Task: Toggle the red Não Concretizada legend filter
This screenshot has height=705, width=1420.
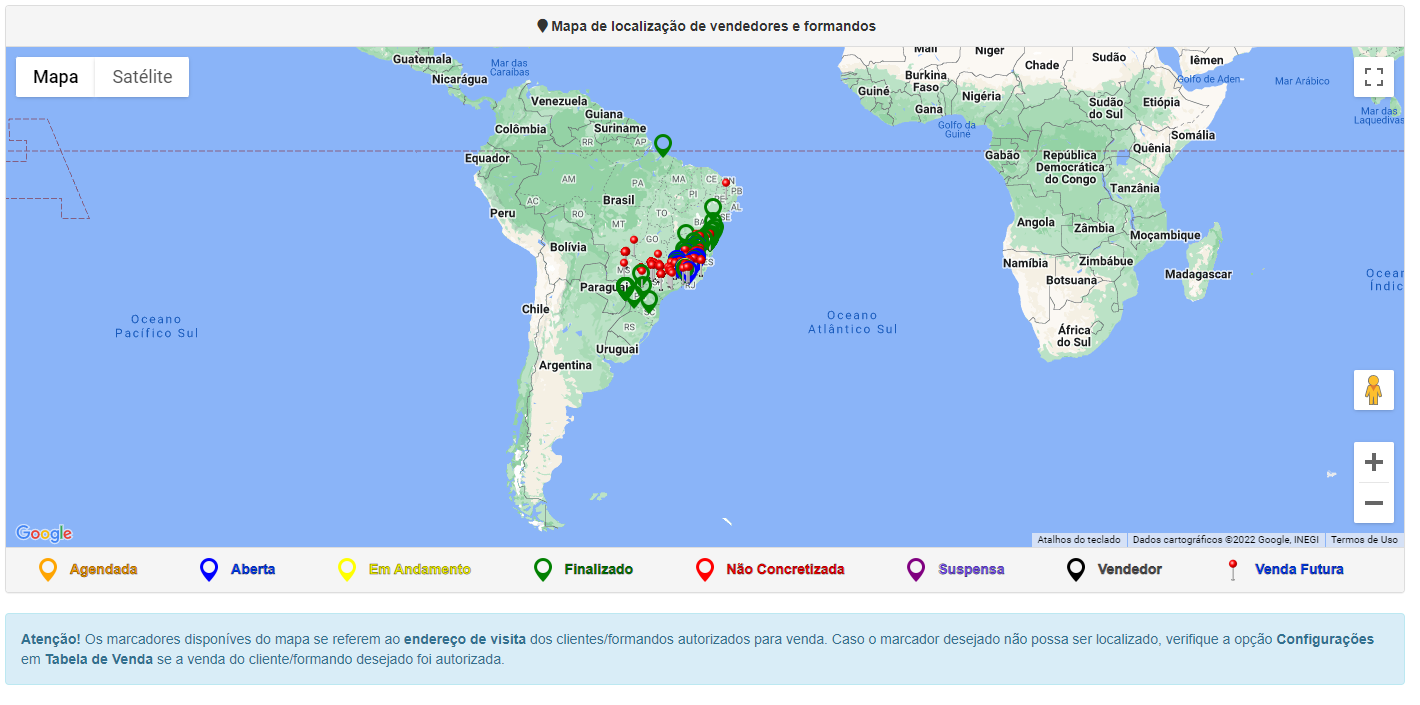Action: pyautogui.click(x=703, y=568)
